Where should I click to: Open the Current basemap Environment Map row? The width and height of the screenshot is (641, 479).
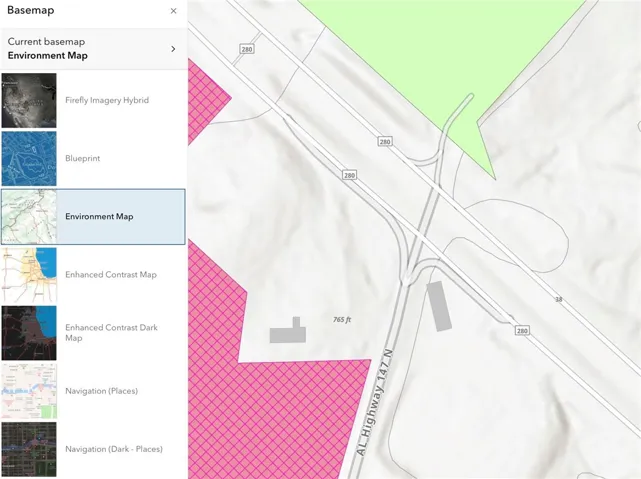92,48
